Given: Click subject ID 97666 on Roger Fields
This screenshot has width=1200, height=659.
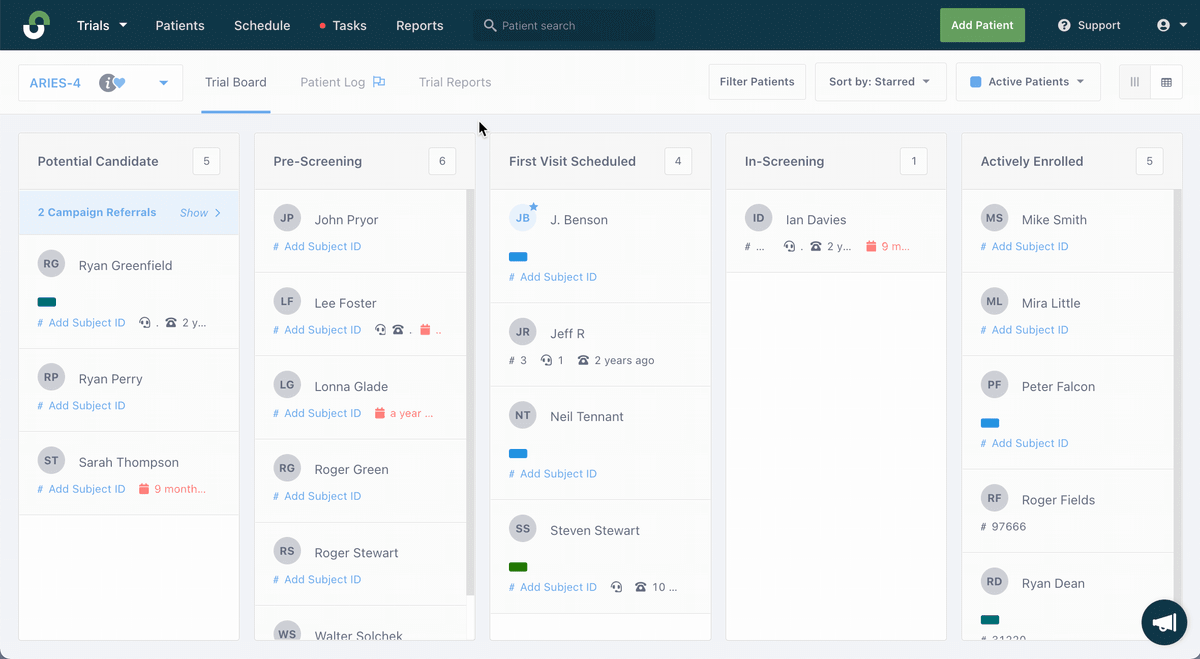Looking at the screenshot, I should tap(1003, 527).
